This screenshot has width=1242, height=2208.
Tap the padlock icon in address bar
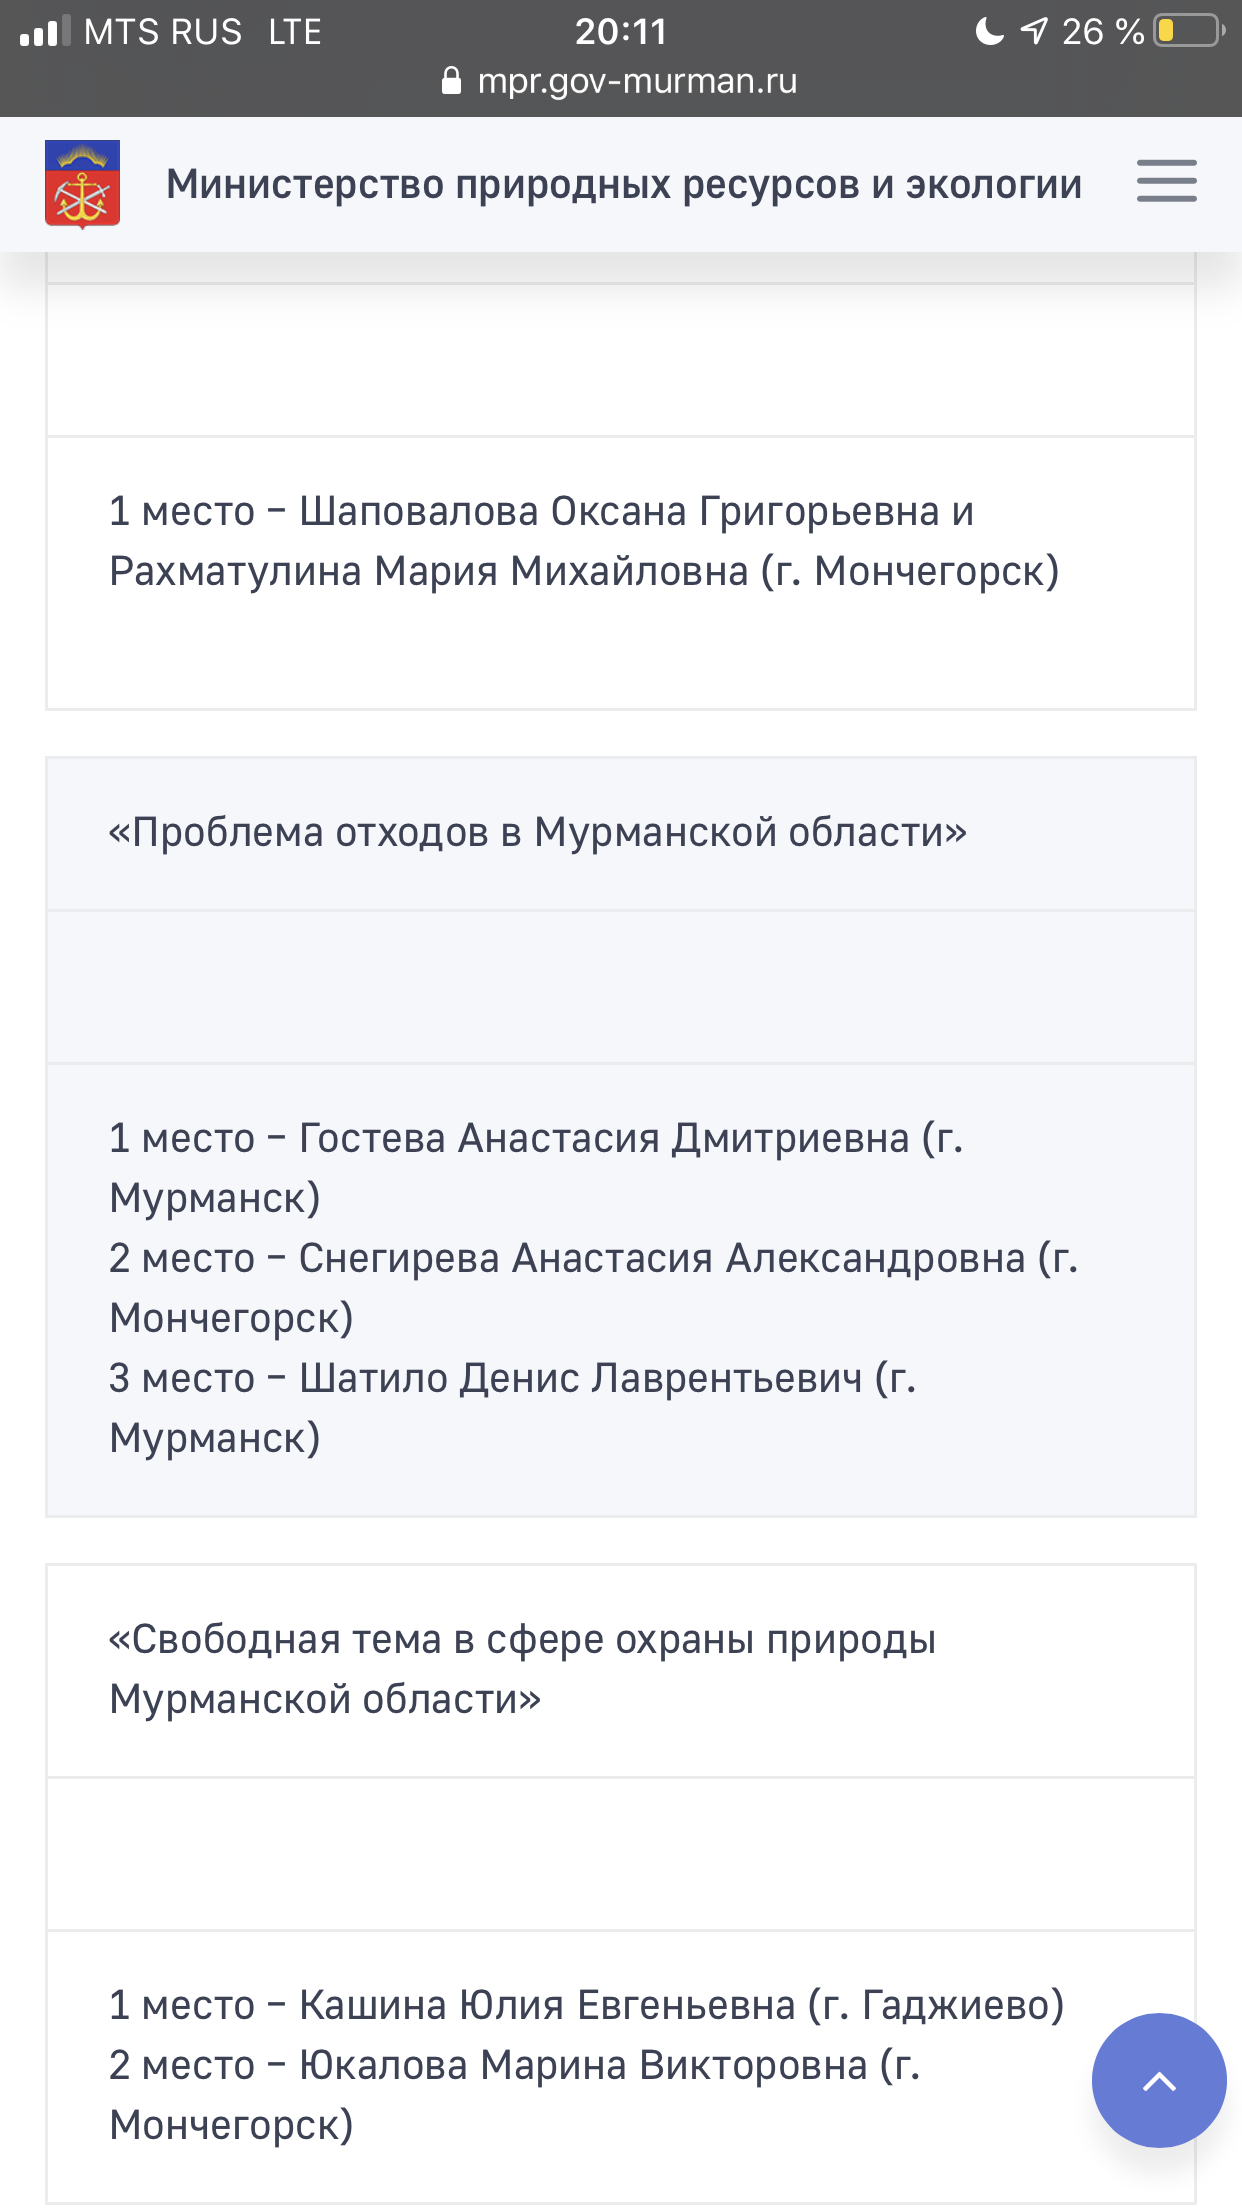click(x=452, y=81)
